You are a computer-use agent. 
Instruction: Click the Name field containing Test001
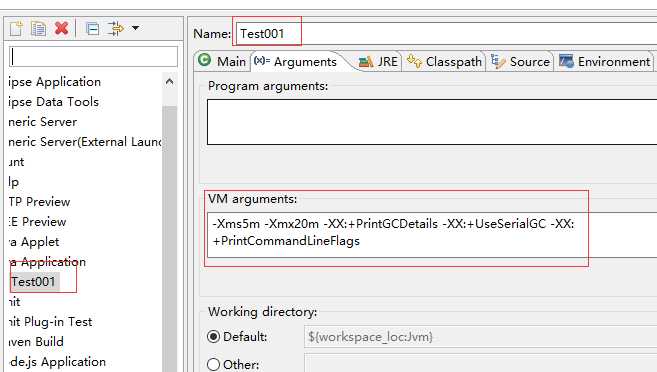pyautogui.click(x=446, y=34)
